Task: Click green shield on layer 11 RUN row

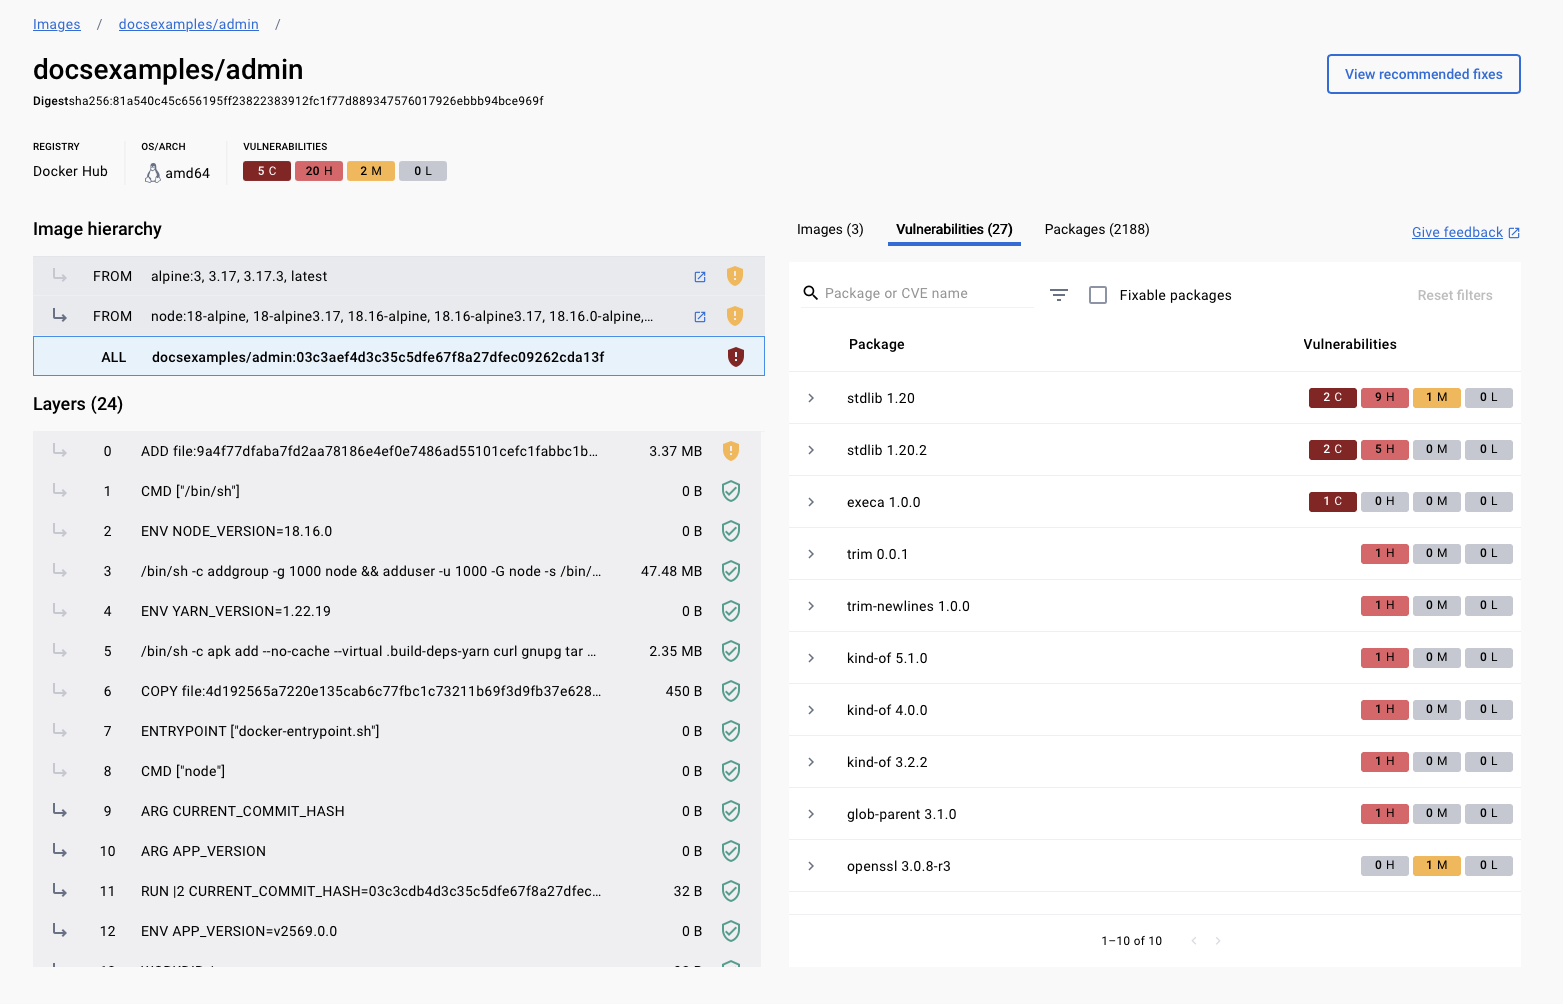Action: (731, 891)
